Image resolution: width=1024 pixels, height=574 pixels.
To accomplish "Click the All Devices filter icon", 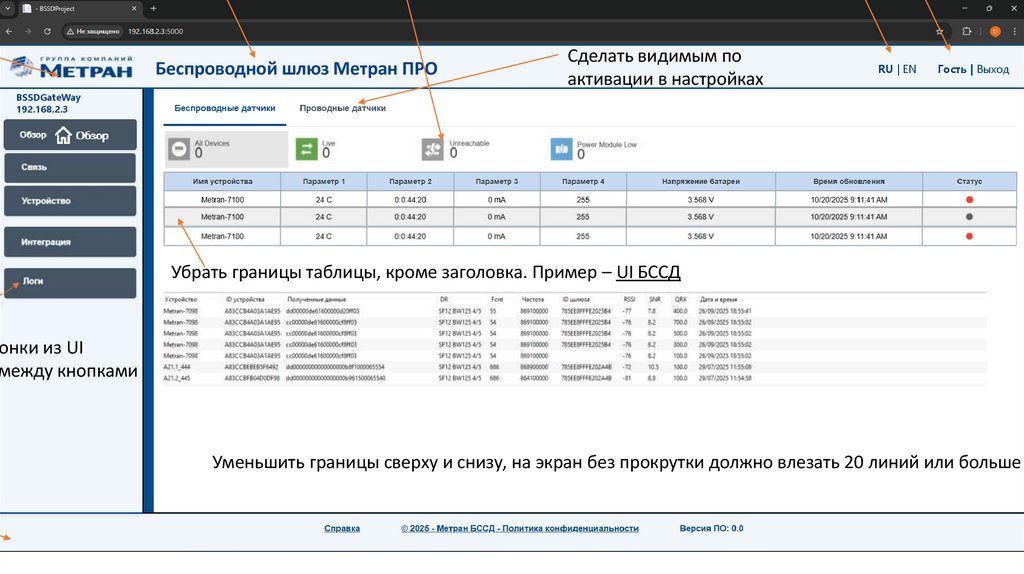I will coord(178,149).
